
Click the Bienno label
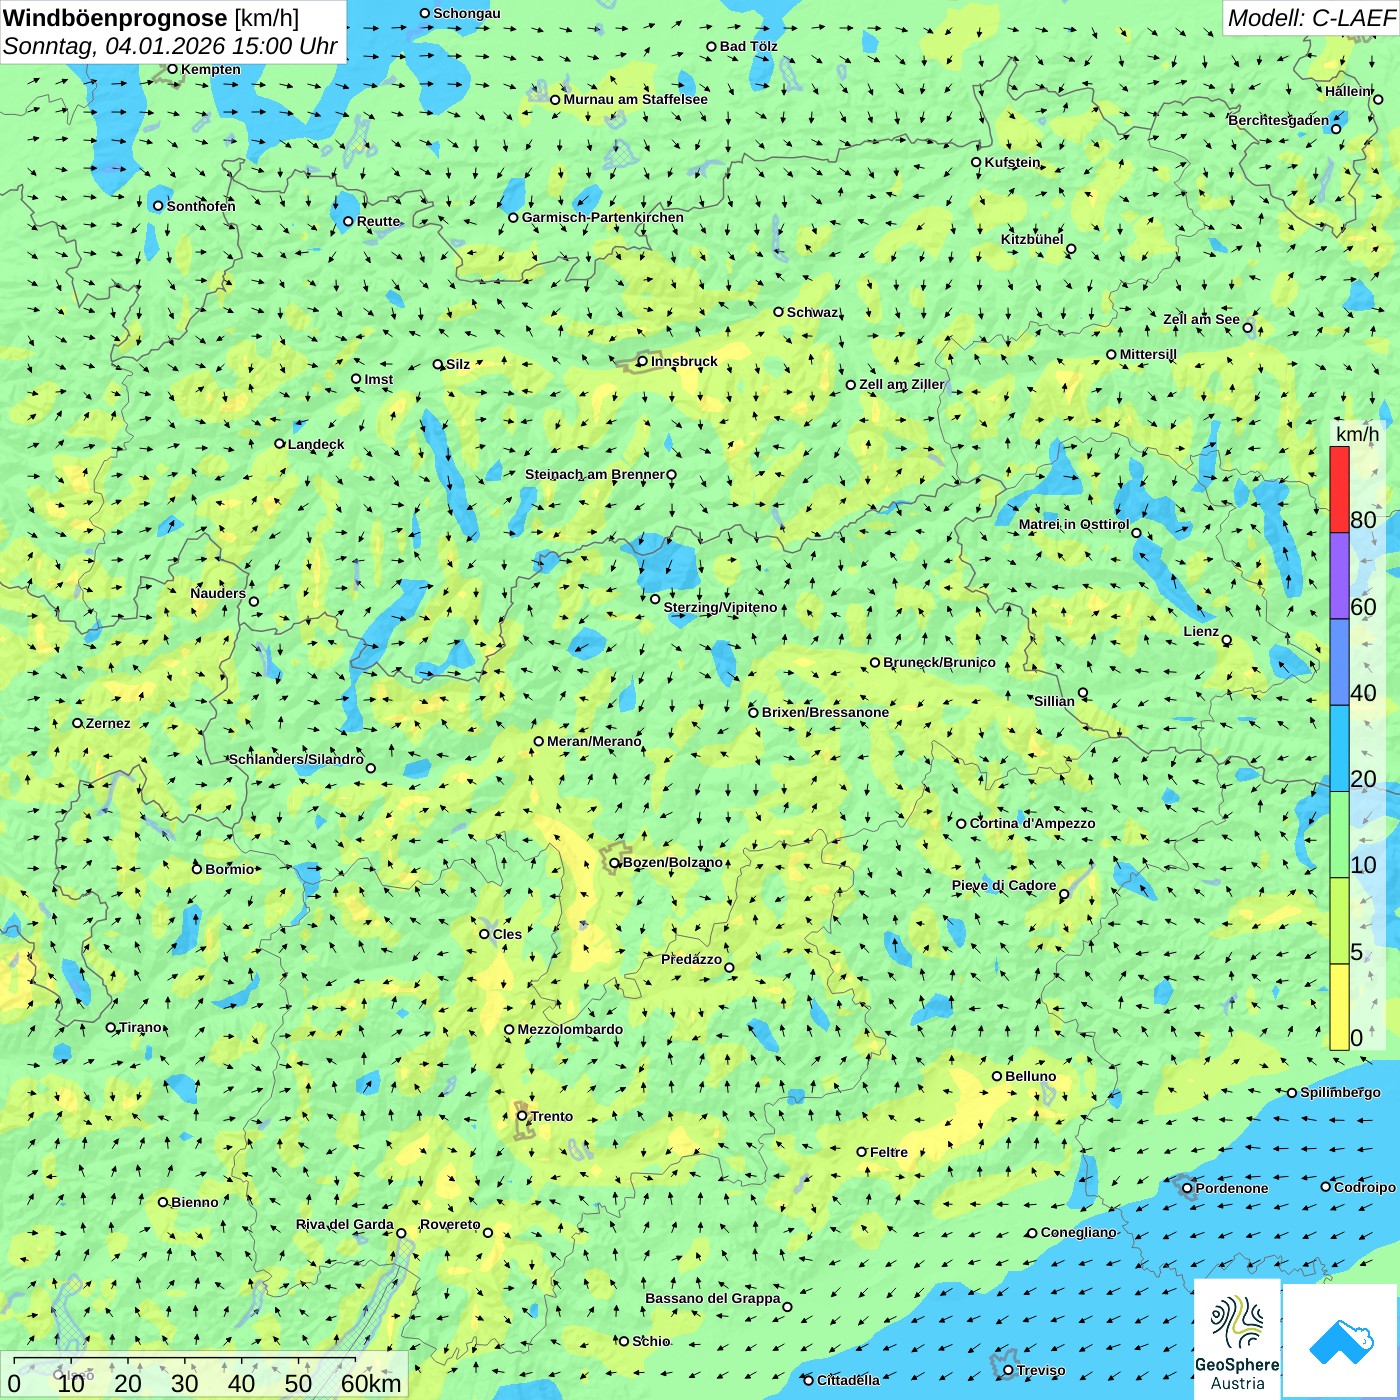pyautogui.click(x=194, y=1202)
